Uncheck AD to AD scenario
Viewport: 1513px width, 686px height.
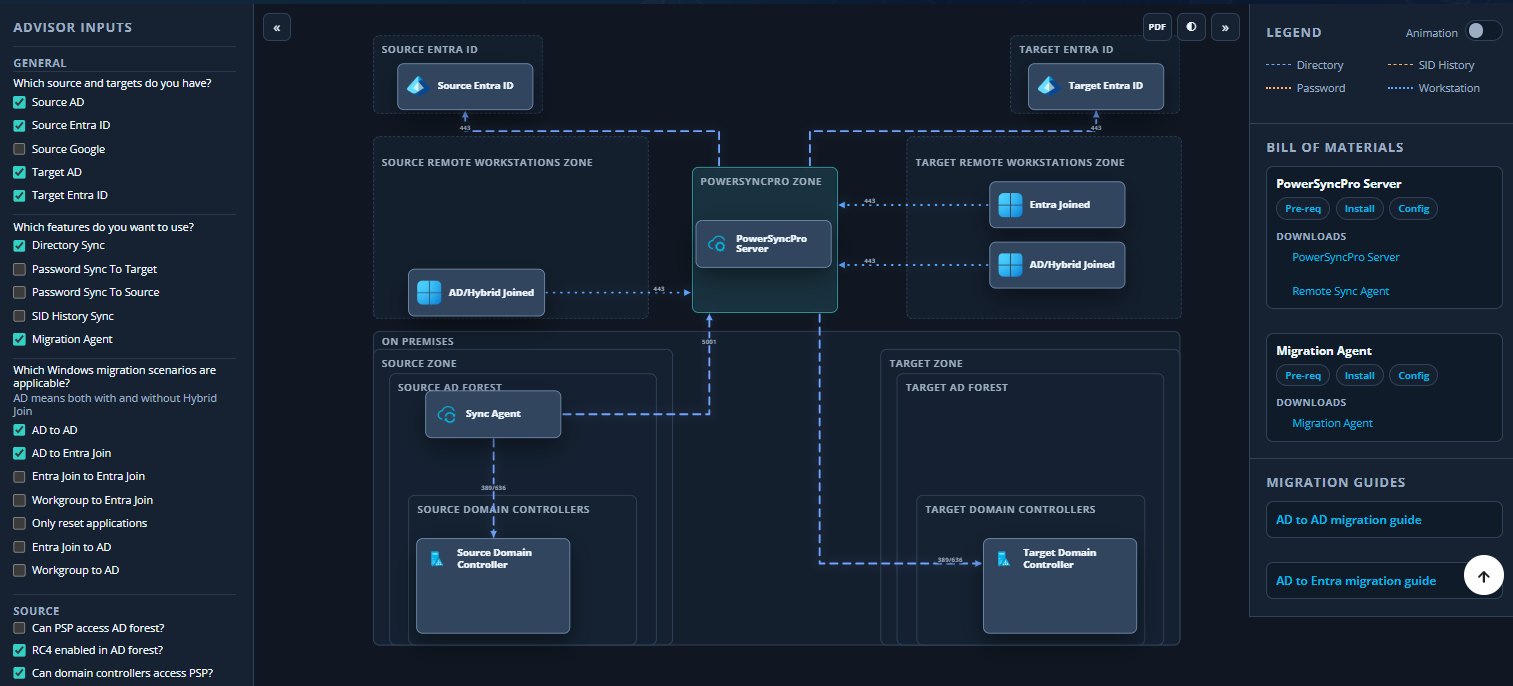pos(19,430)
